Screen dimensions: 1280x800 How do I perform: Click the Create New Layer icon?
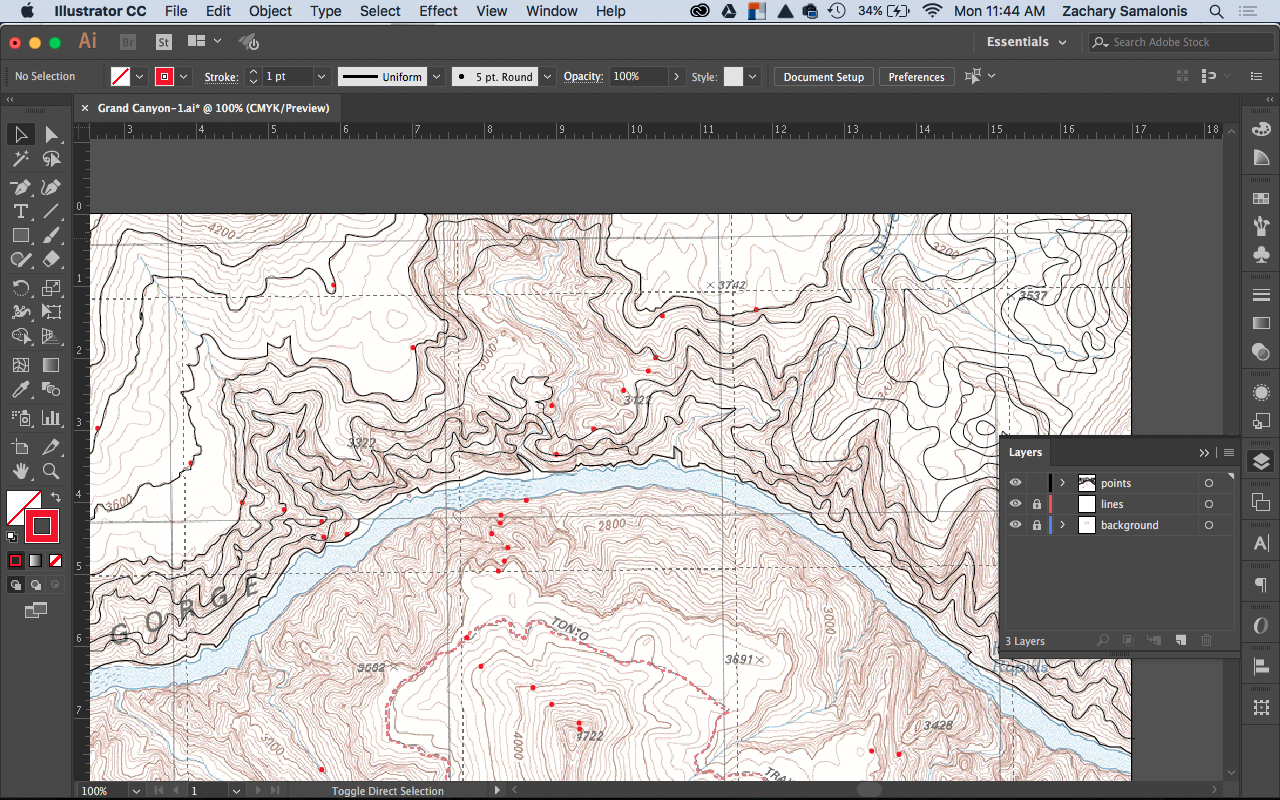1180,641
